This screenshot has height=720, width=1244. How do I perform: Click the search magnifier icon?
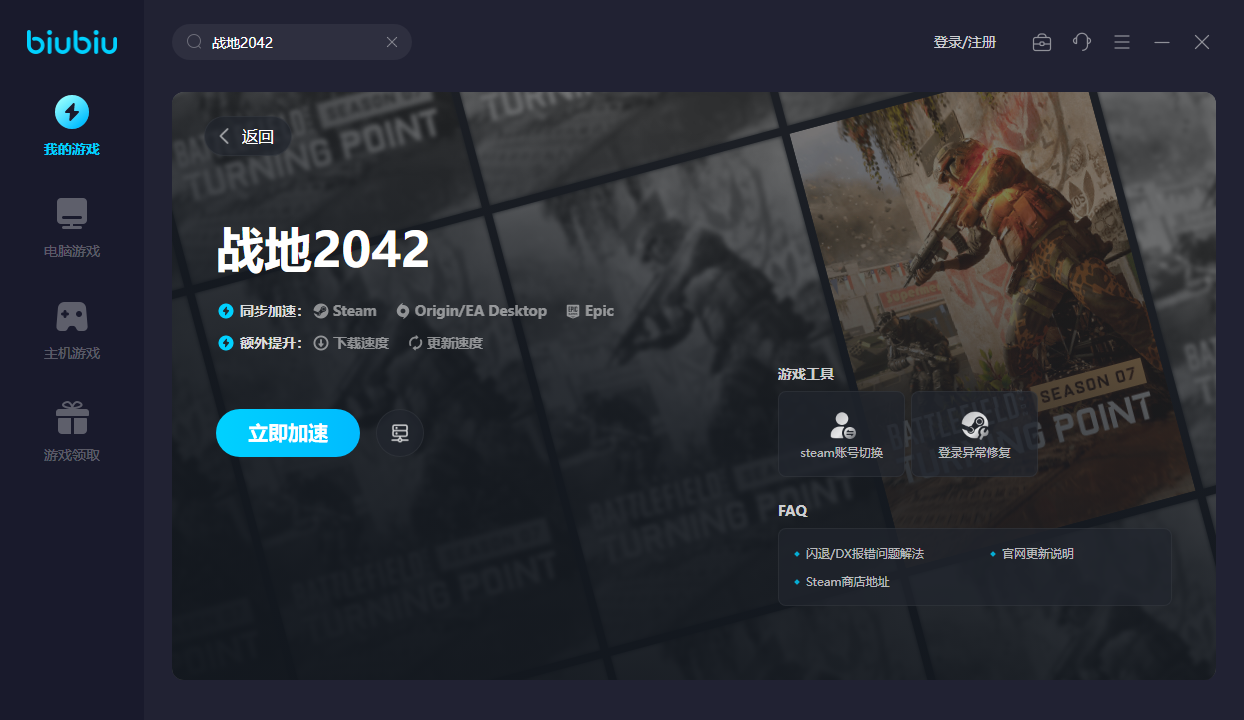[194, 42]
